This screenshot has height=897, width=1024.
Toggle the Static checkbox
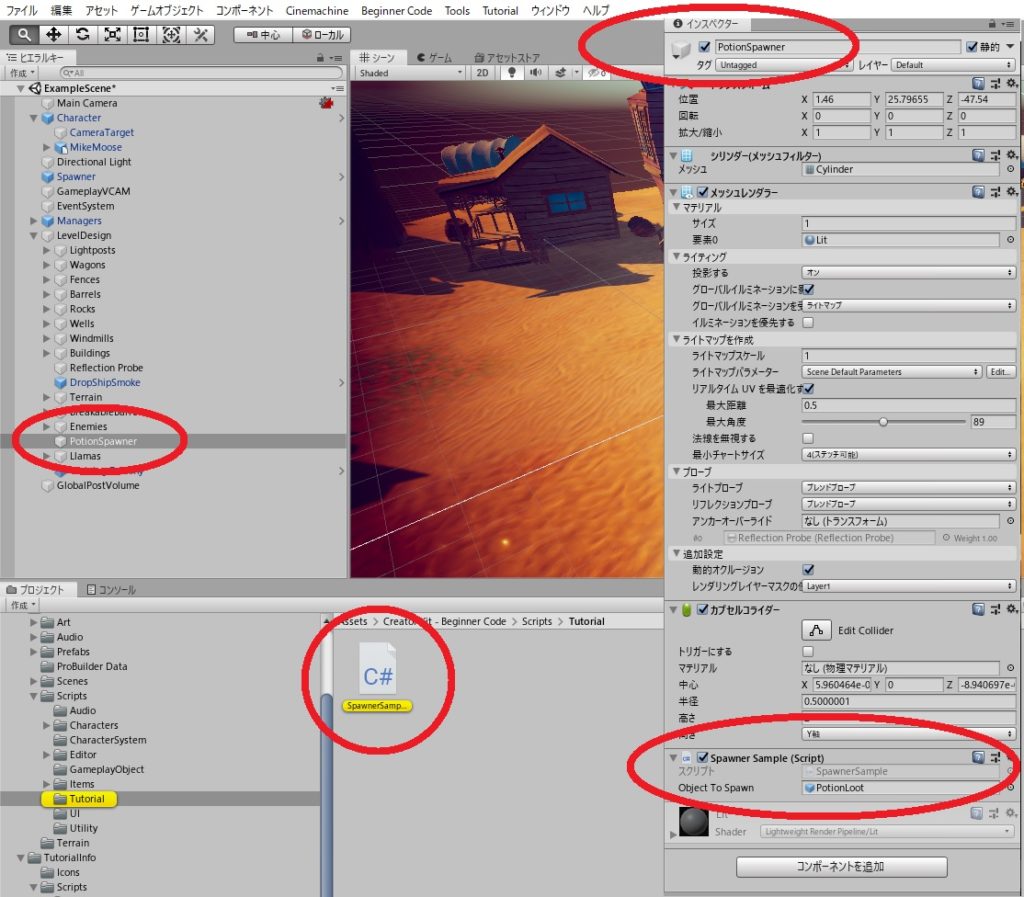coord(972,47)
